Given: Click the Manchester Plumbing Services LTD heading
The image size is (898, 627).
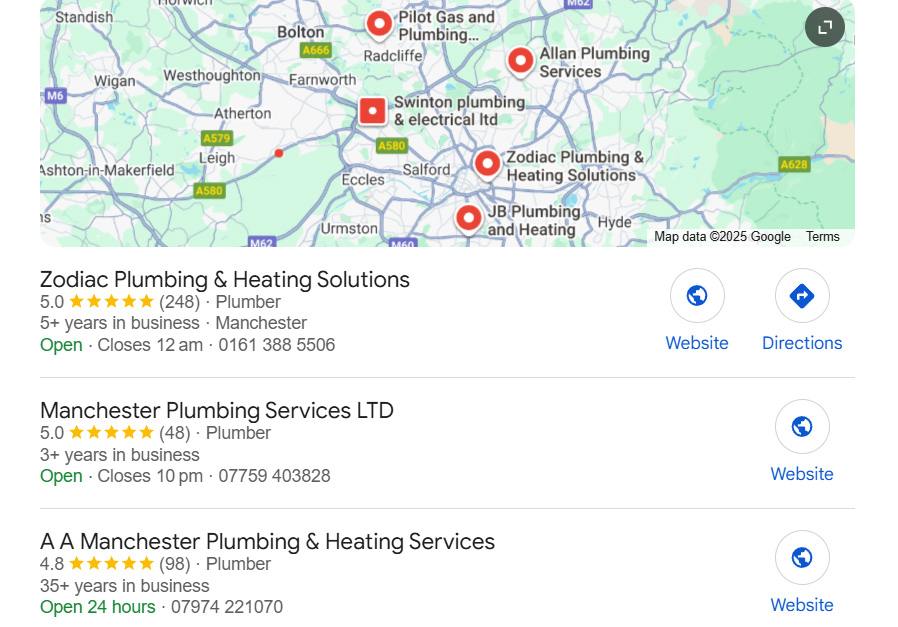Looking at the screenshot, I should pyautogui.click(x=216, y=411).
